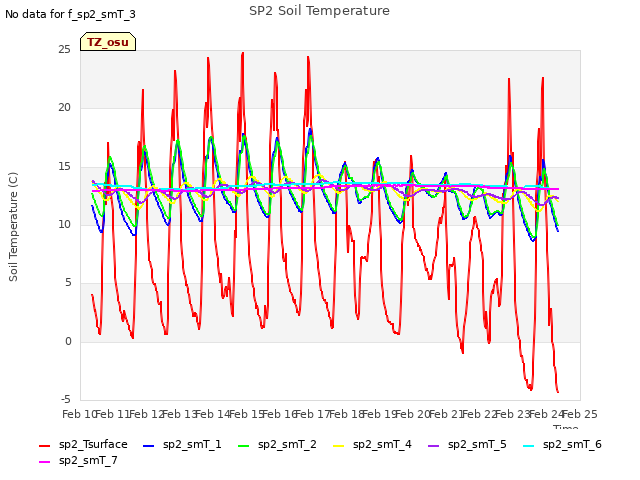Click the Feb 10 x-axis tick label
This screenshot has width=640, height=480.
point(80,414)
